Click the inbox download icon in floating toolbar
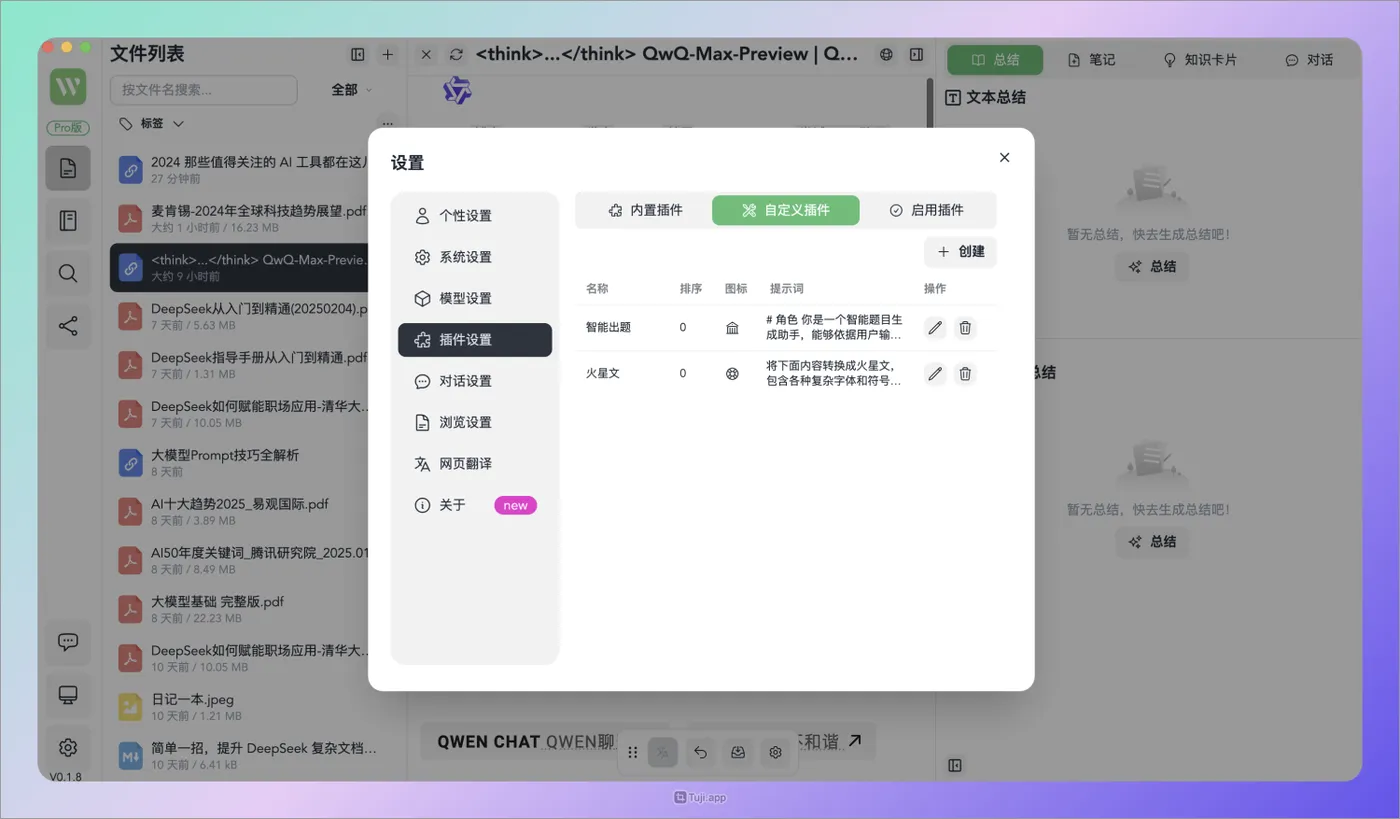This screenshot has height=819, width=1400. [x=738, y=752]
